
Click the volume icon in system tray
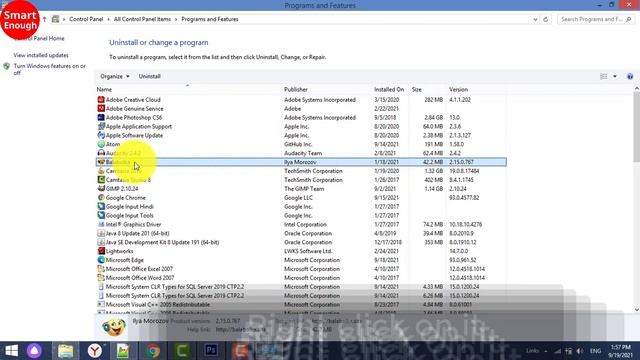pyautogui.click(x=580, y=351)
